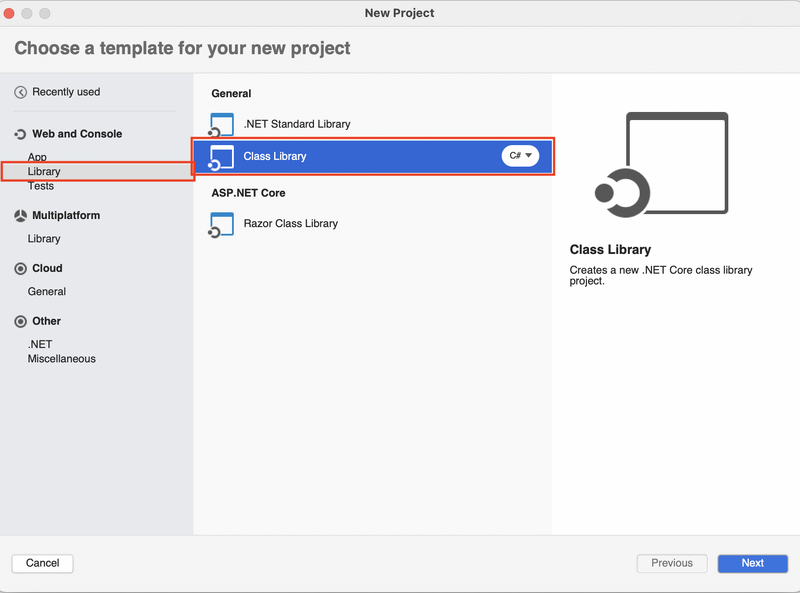This screenshot has height=593, width=800.
Task: Click the Other category icon
Action: 20,322
